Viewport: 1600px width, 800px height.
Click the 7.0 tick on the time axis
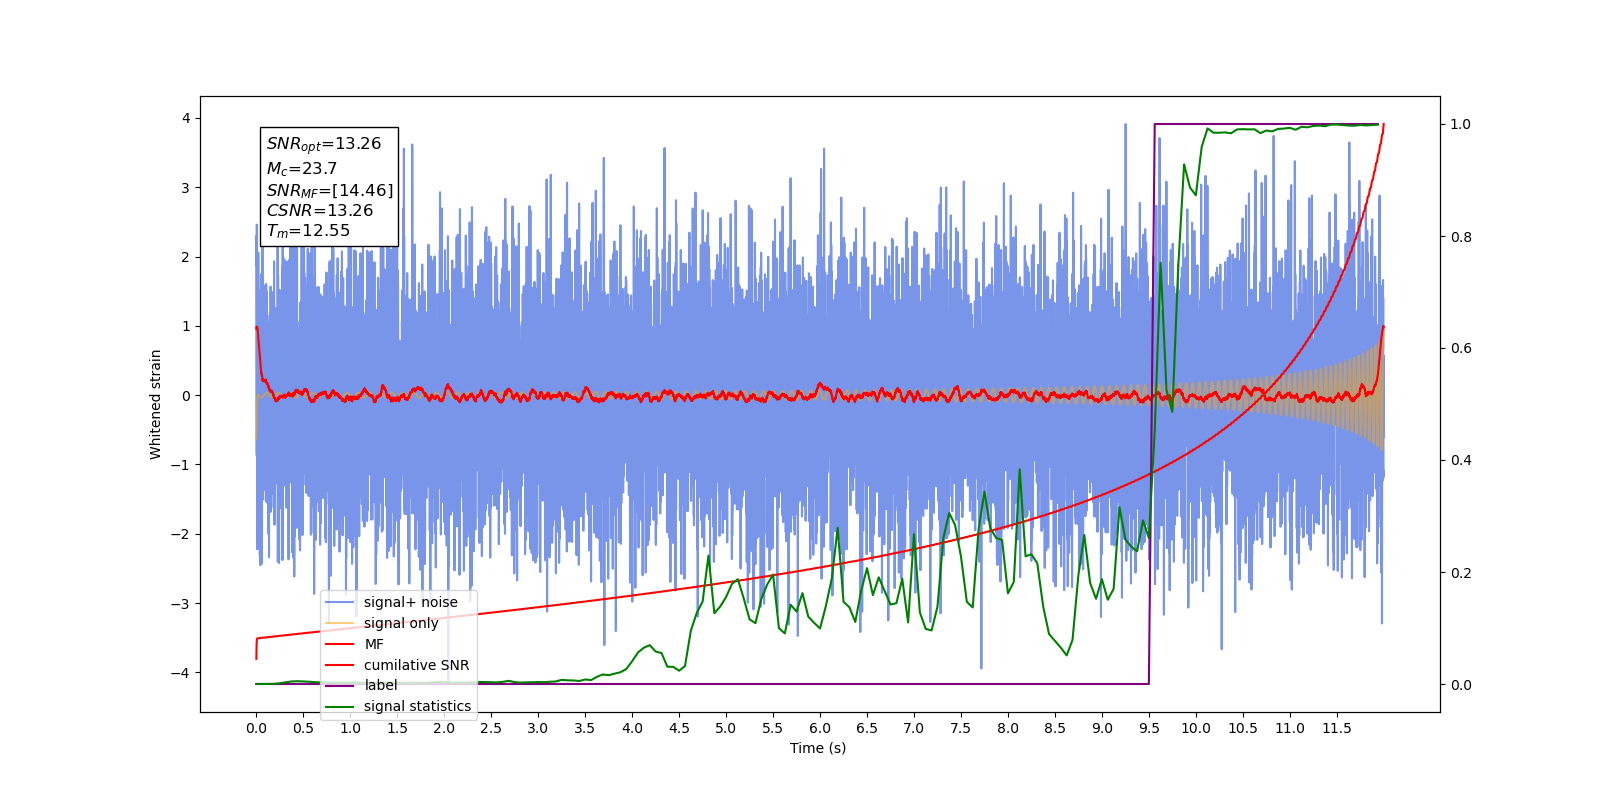914,728
